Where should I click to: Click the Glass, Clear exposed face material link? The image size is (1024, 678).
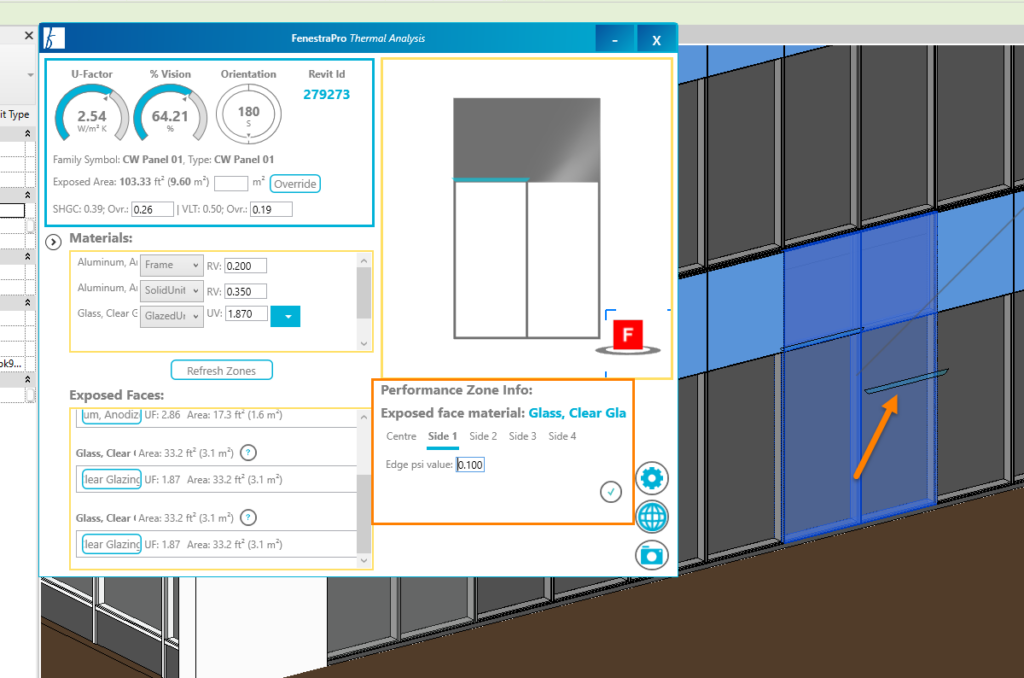[x=577, y=413]
